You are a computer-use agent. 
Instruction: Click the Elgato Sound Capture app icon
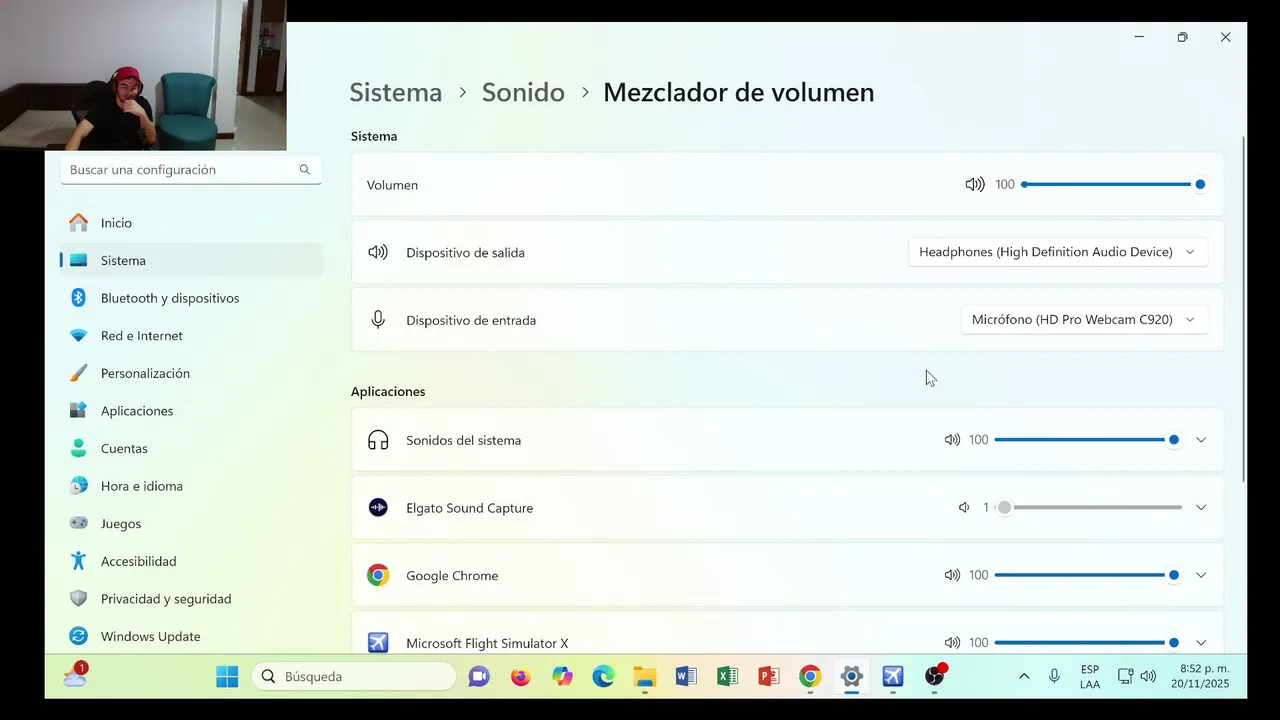(378, 507)
